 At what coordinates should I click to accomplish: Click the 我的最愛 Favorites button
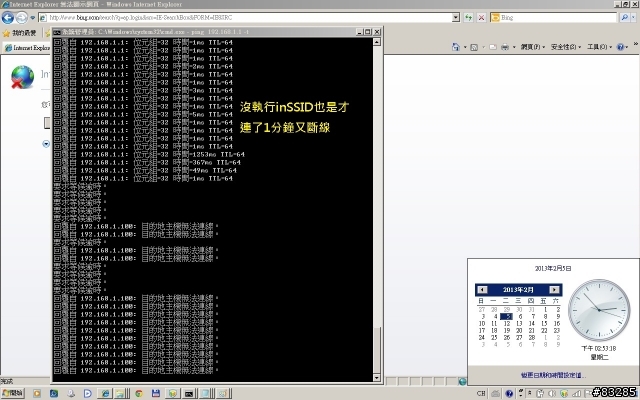point(20,33)
